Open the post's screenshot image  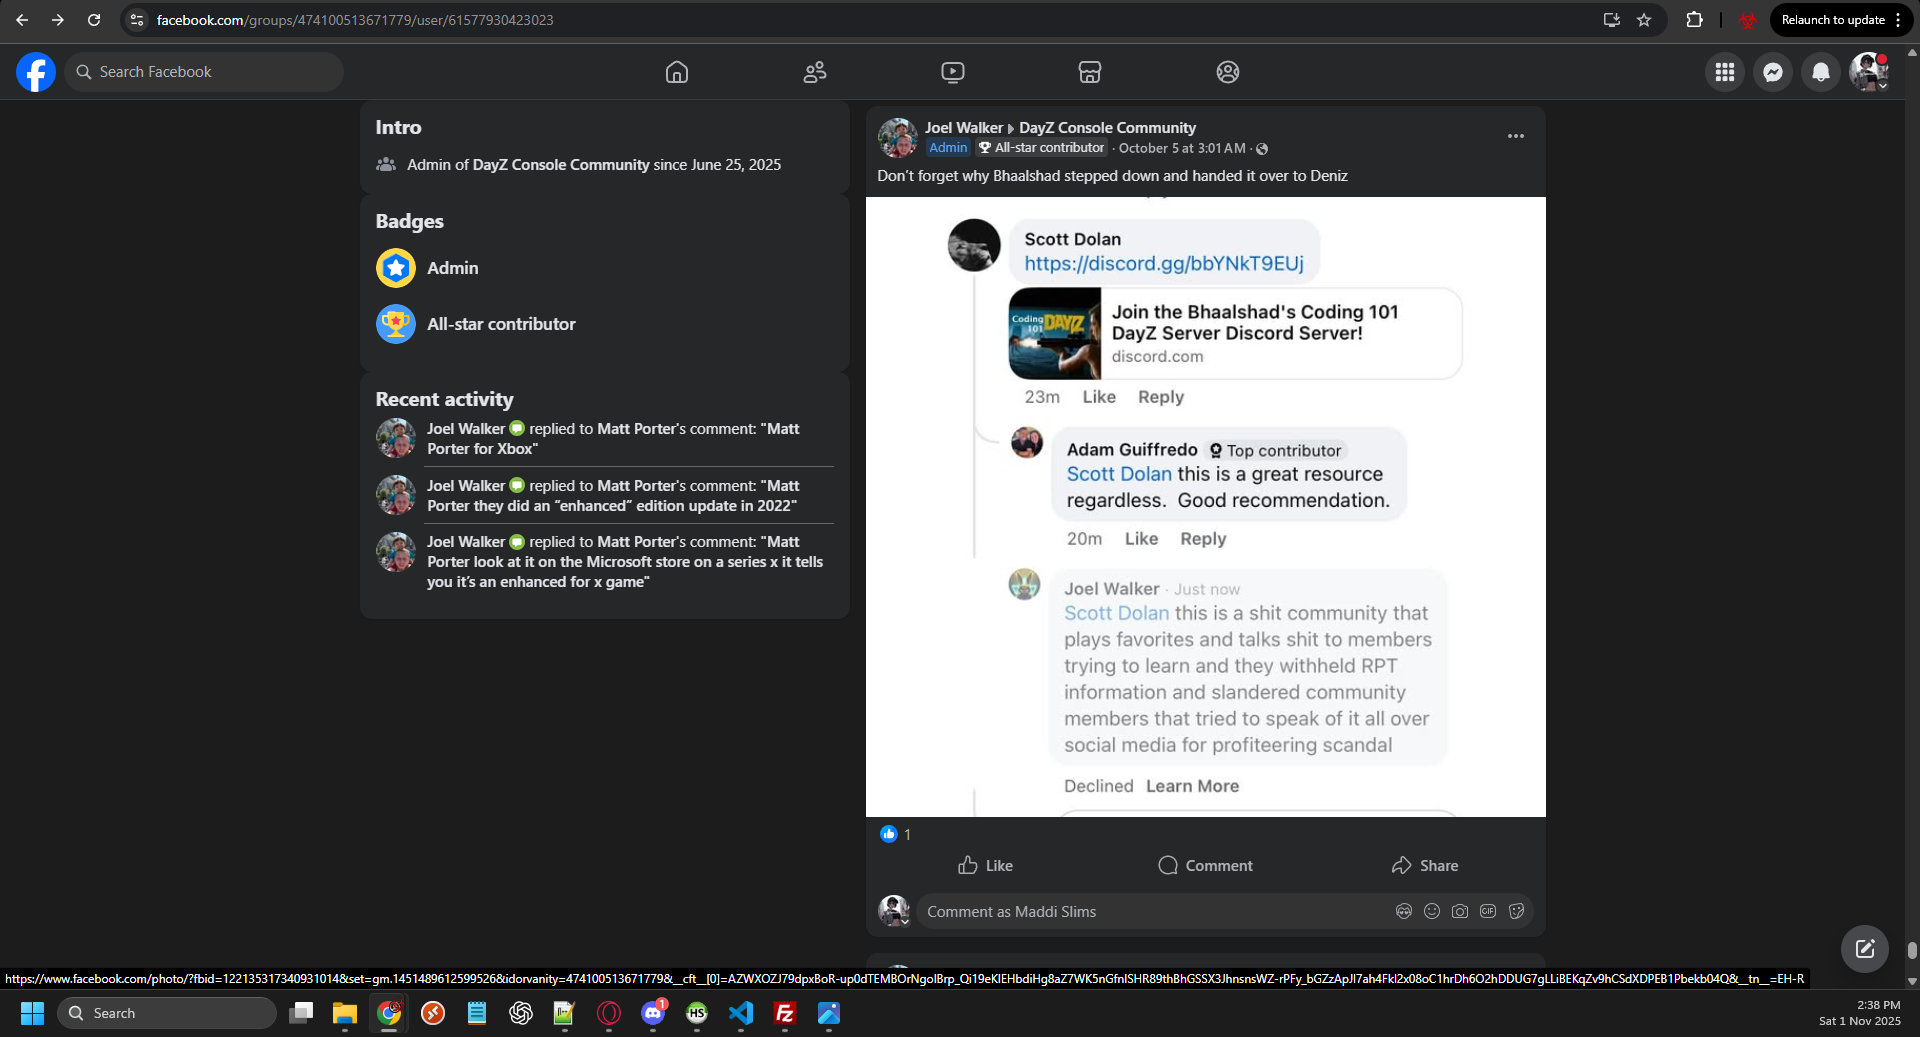1206,507
